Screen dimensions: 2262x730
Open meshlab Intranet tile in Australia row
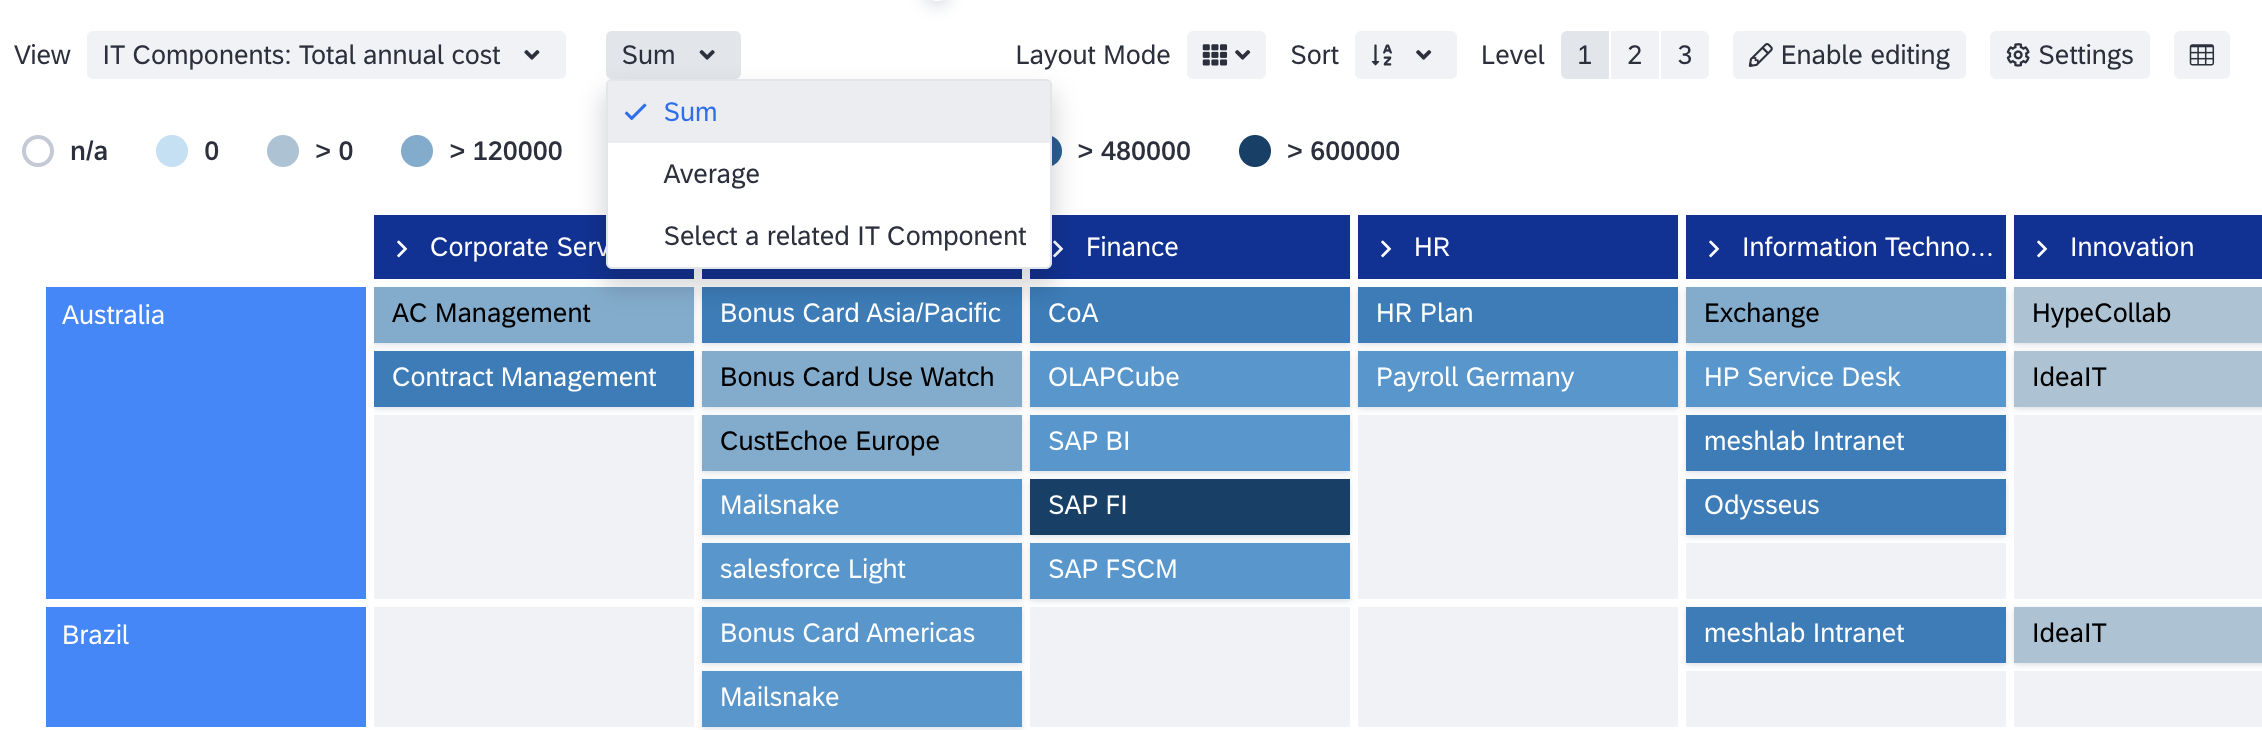1846,442
